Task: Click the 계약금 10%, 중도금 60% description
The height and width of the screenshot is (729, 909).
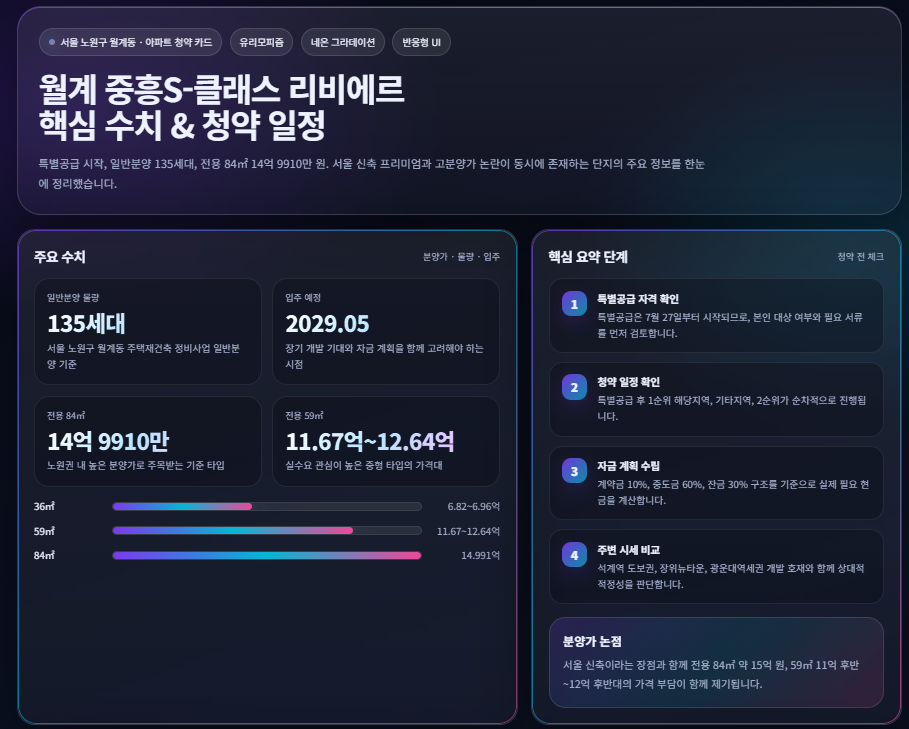Action: [733, 492]
